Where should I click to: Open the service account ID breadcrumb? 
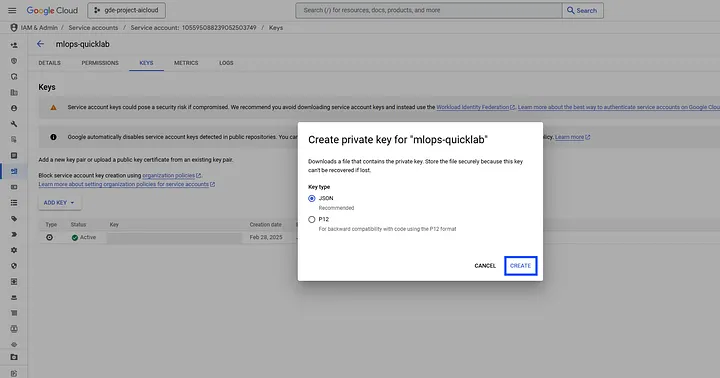pyautogui.click(x=193, y=28)
